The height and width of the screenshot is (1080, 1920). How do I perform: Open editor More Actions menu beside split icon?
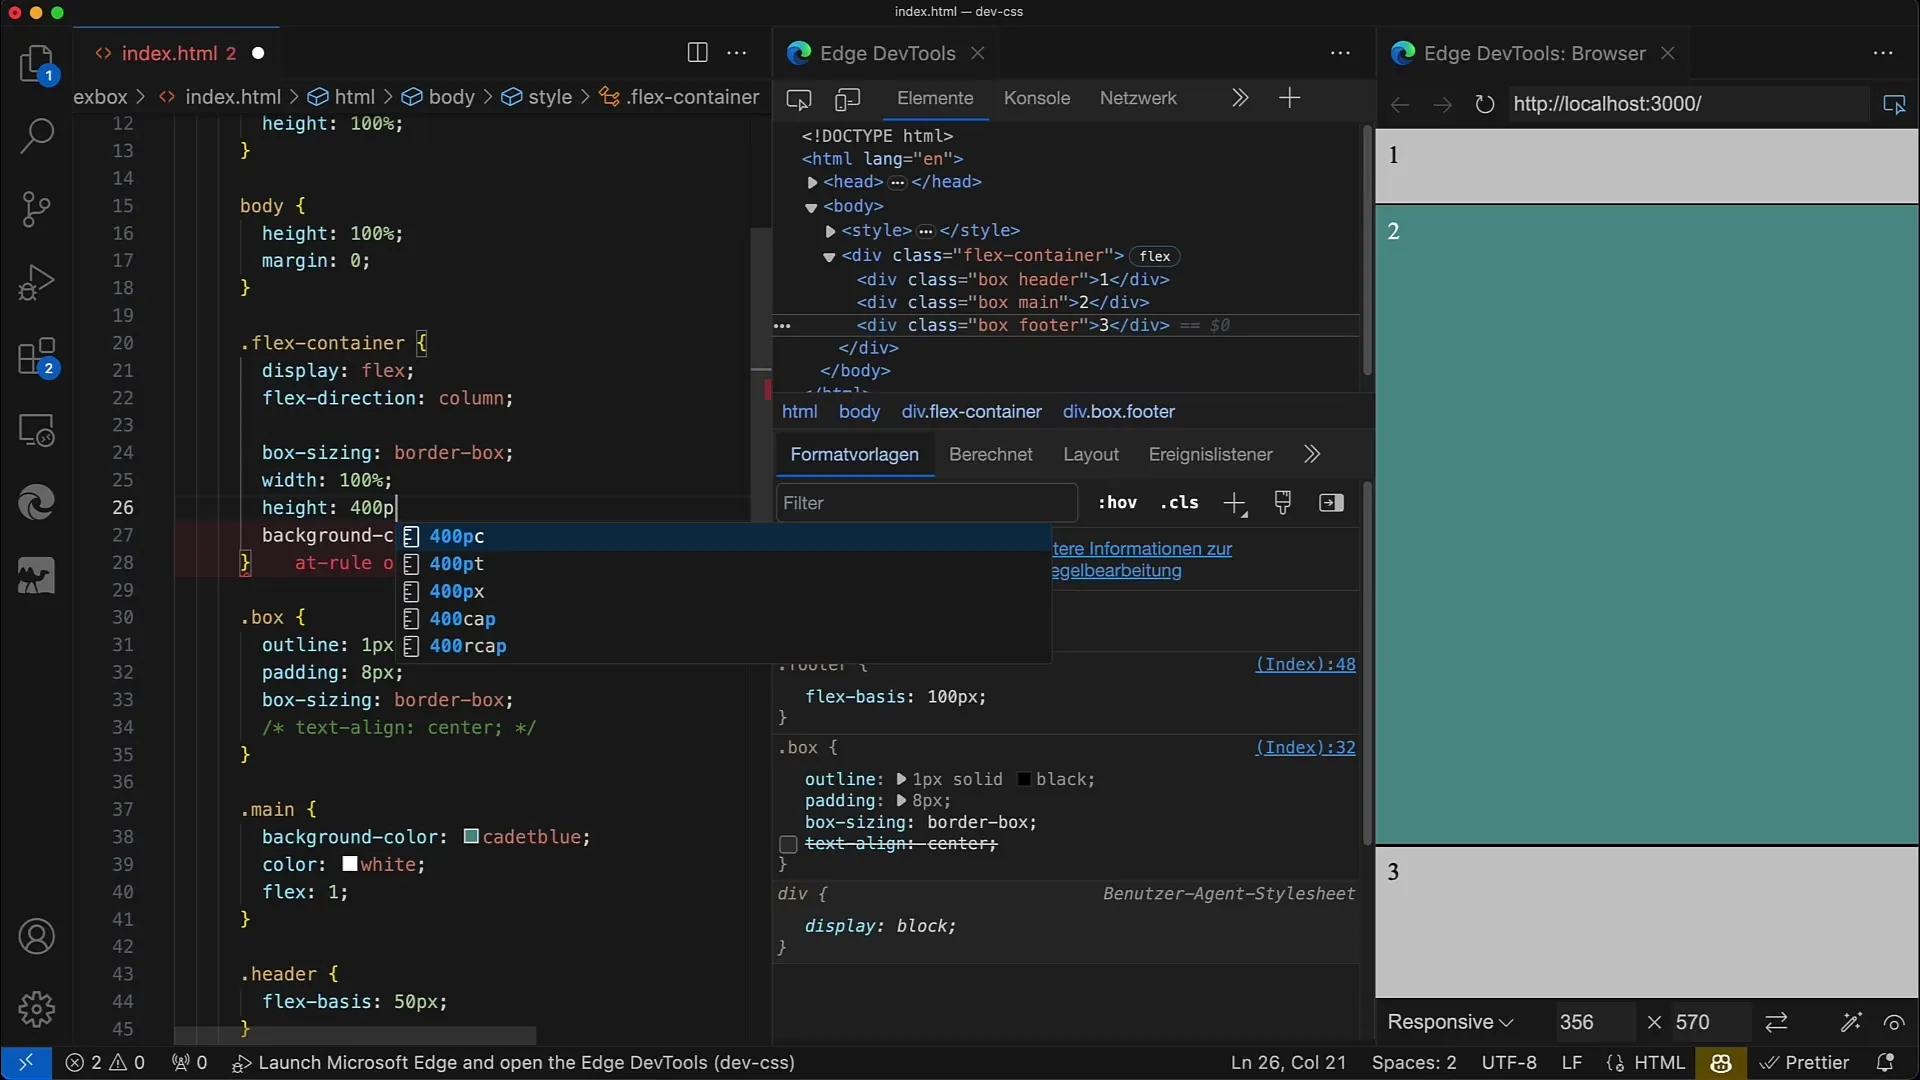pyautogui.click(x=737, y=53)
